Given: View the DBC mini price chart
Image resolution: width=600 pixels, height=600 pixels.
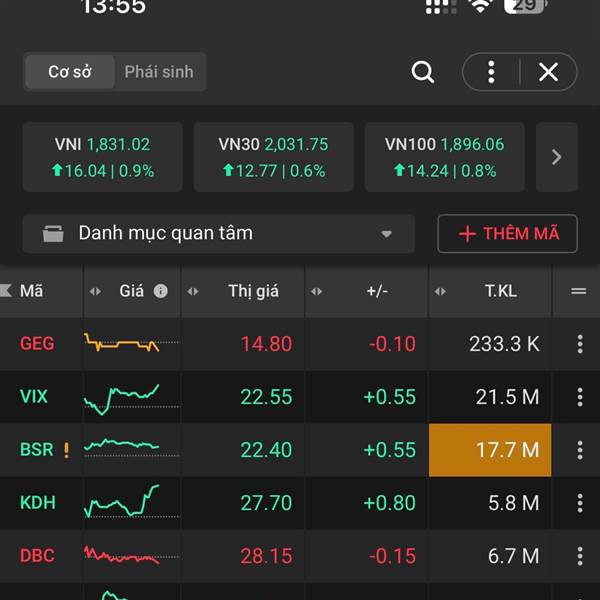Looking at the screenshot, I should [x=121, y=555].
